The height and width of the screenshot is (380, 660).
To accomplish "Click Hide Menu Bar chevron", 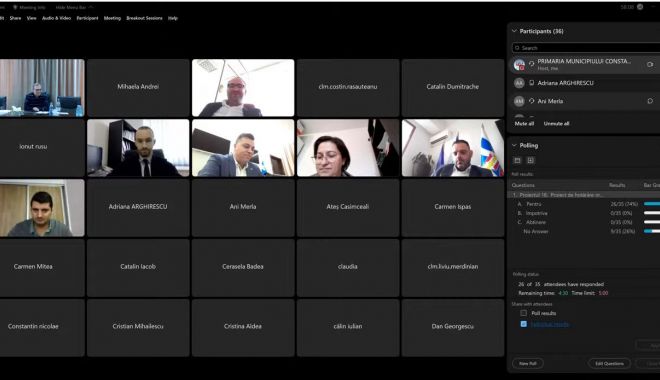I will tap(91, 7).
